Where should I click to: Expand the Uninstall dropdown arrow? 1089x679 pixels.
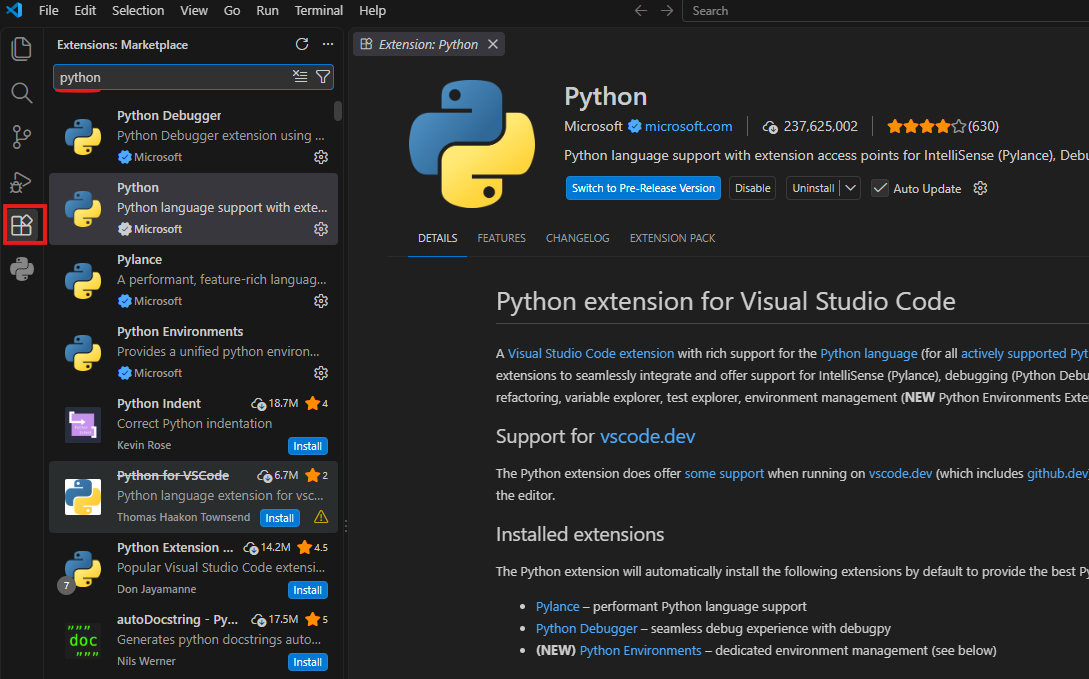click(850, 188)
